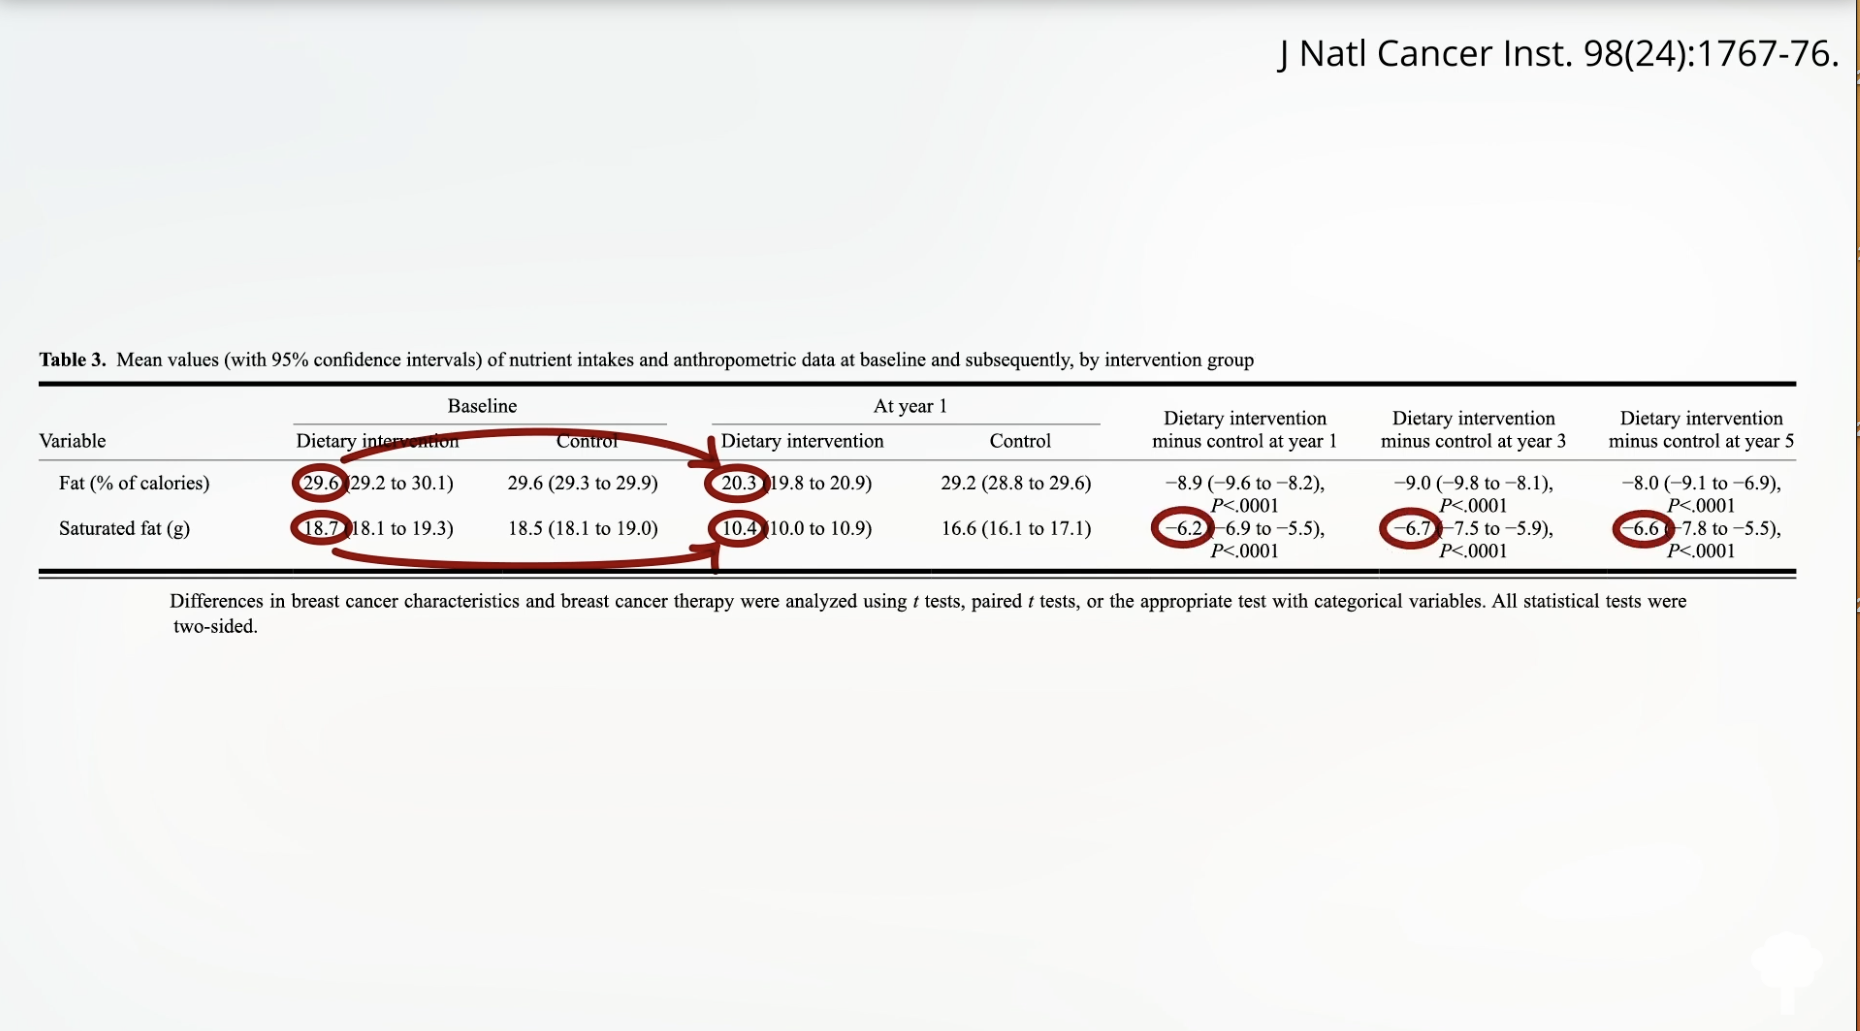The width and height of the screenshot is (1860, 1031).
Task: Click 'Dietary intervention minus control at year 5' header
Action: pyautogui.click(x=1701, y=430)
